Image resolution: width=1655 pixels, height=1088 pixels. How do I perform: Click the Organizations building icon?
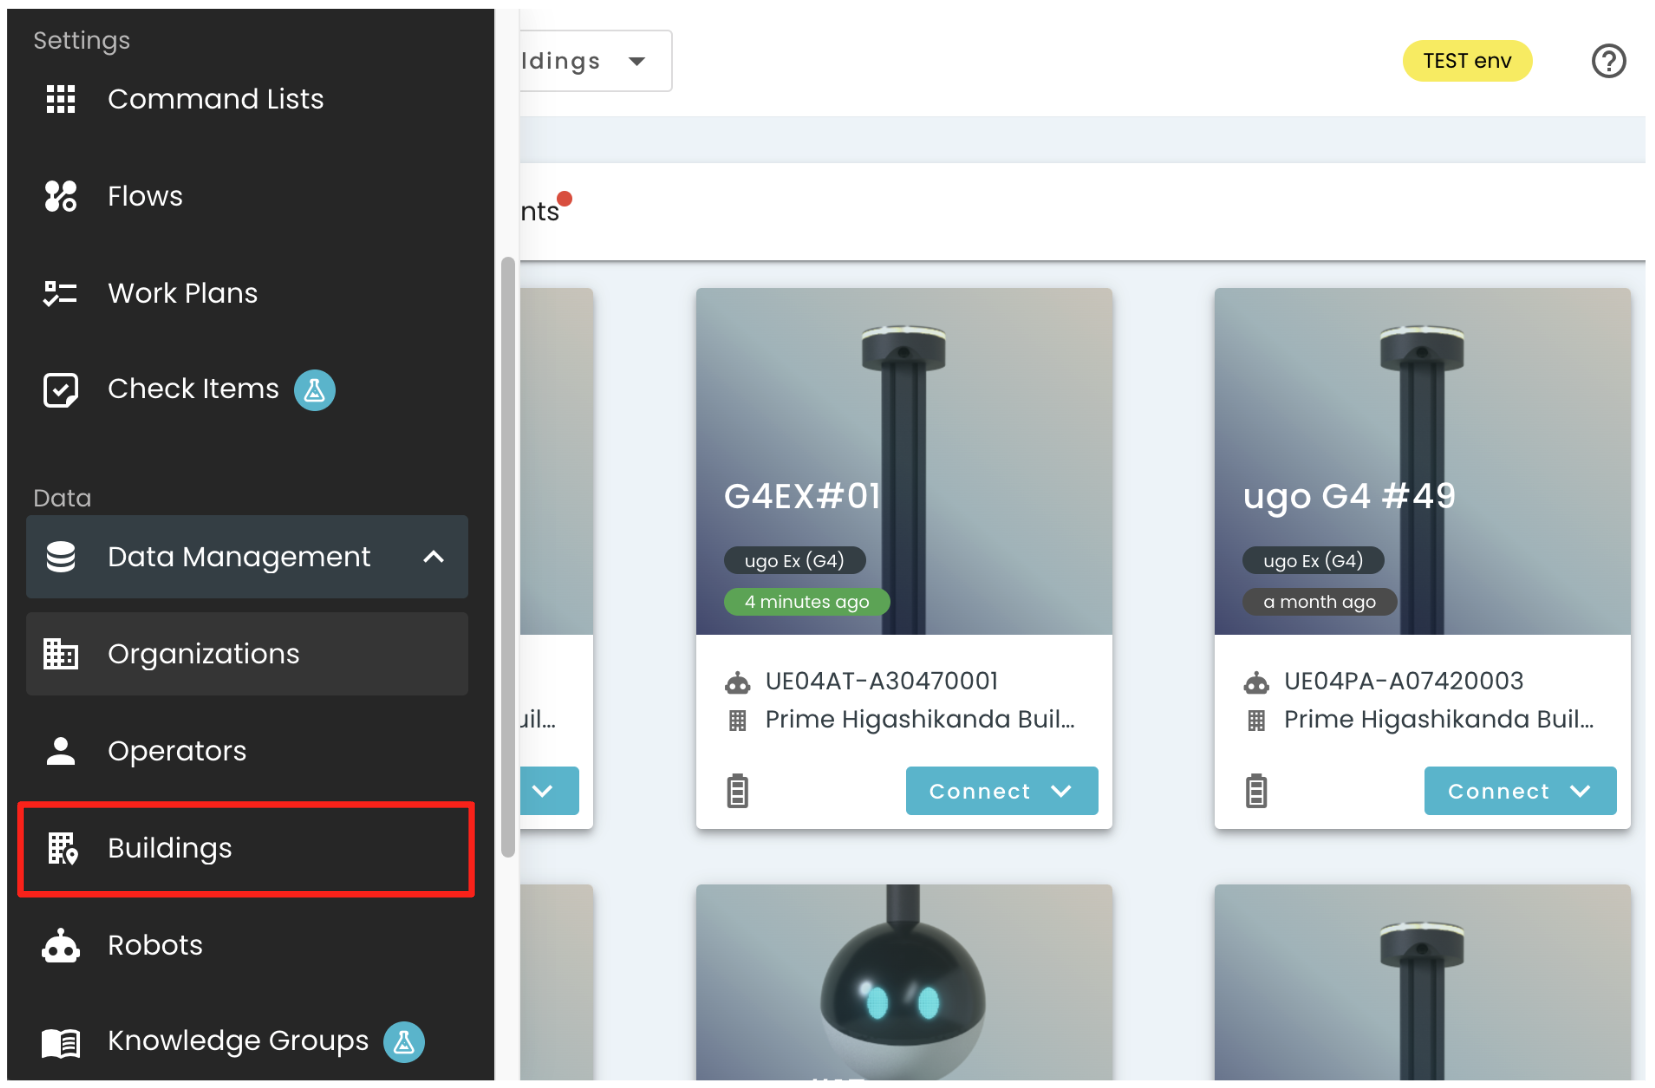(x=61, y=654)
